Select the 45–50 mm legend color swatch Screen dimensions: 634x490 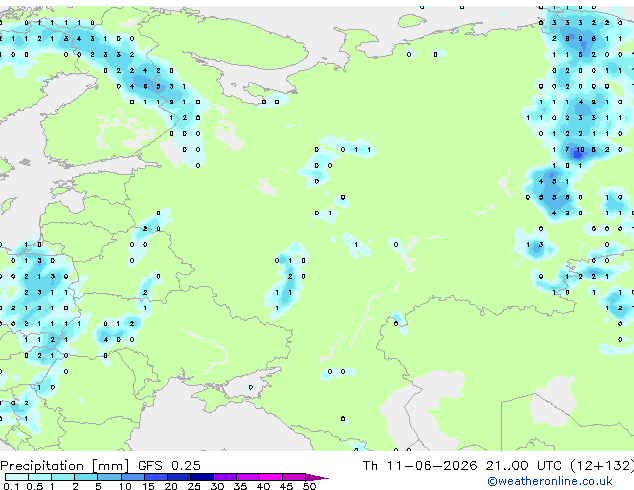pos(294,477)
